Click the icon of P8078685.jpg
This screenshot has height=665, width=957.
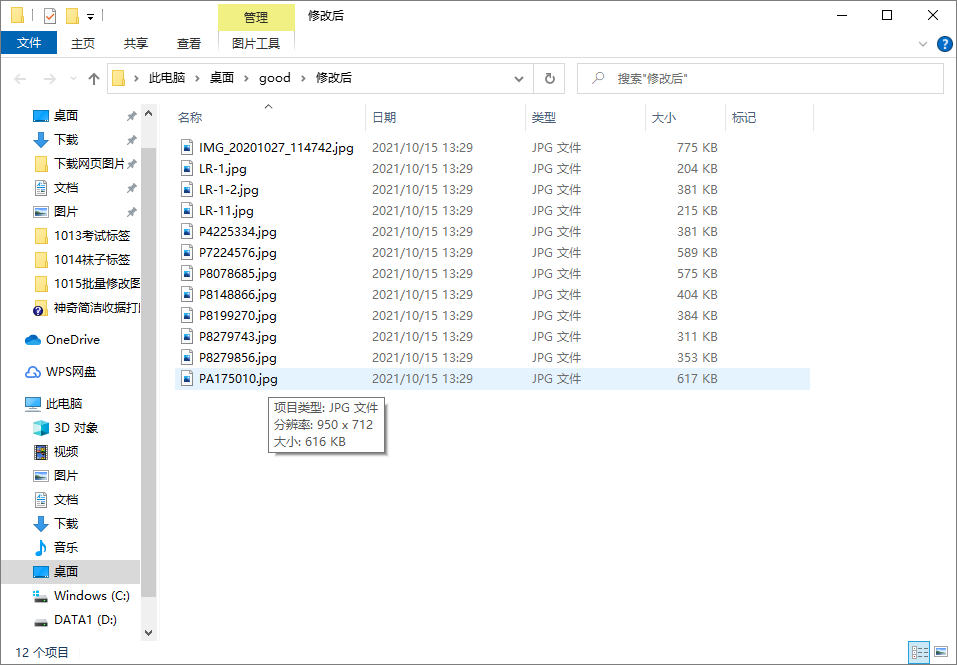pos(187,273)
